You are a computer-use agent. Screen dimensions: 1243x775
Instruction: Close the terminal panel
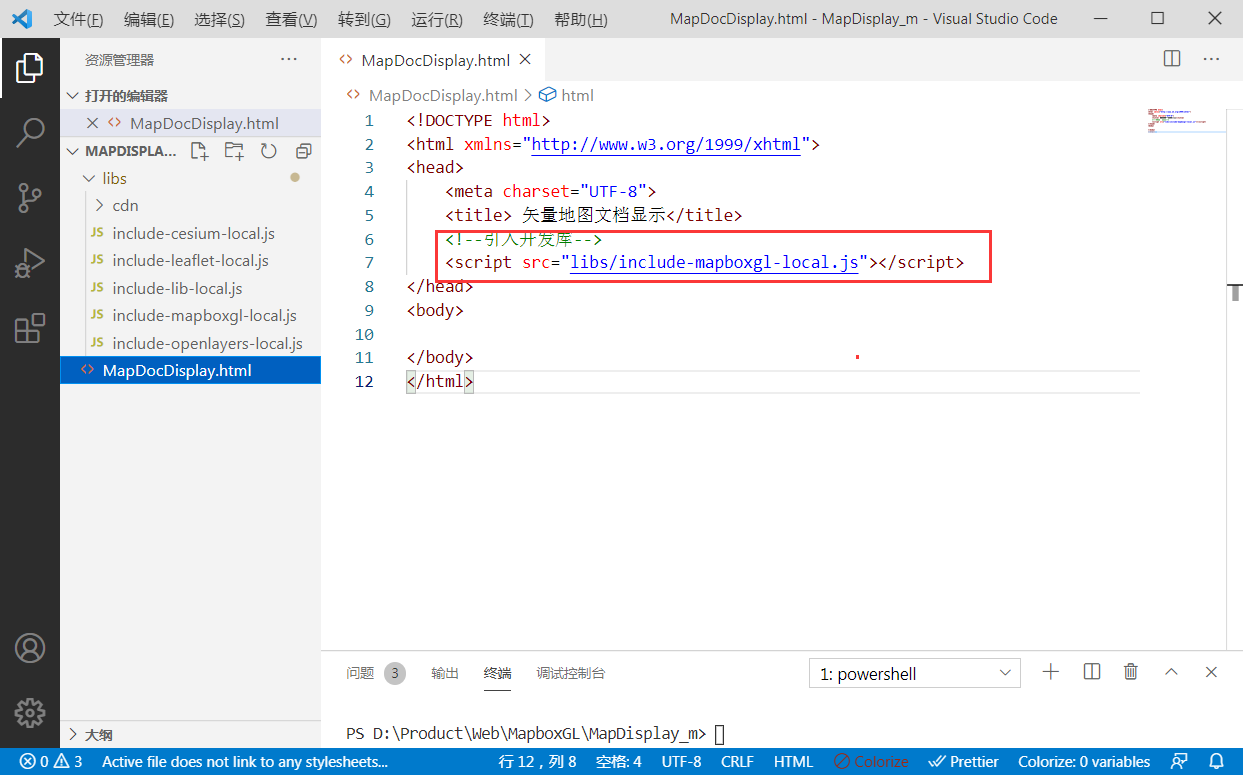tap(1211, 672)
